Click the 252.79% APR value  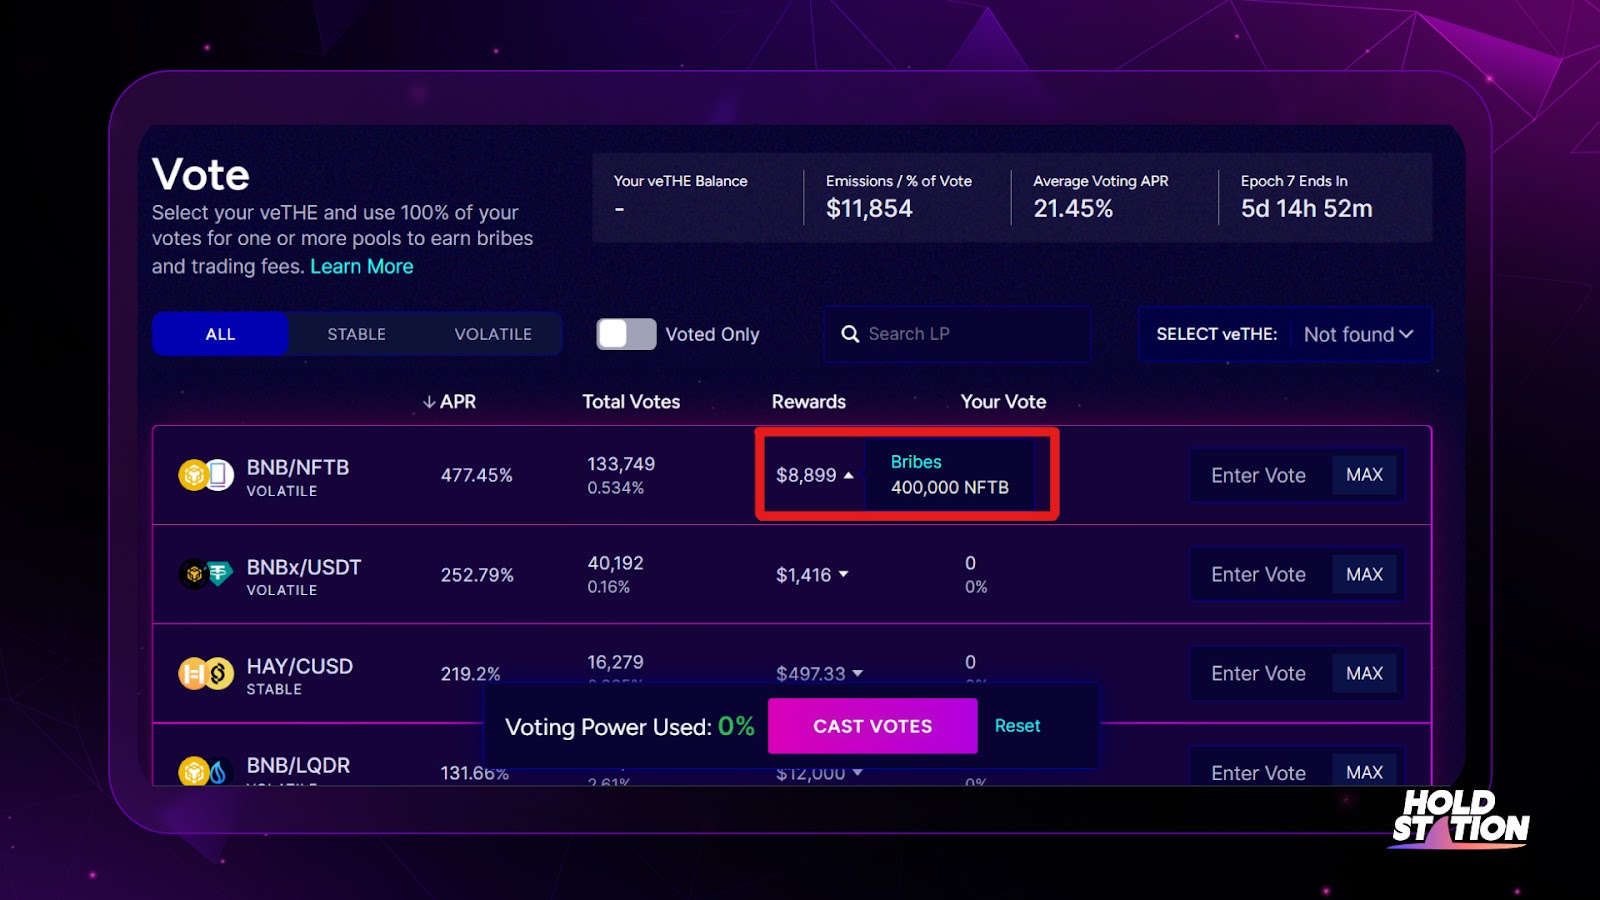coord(477,575)
